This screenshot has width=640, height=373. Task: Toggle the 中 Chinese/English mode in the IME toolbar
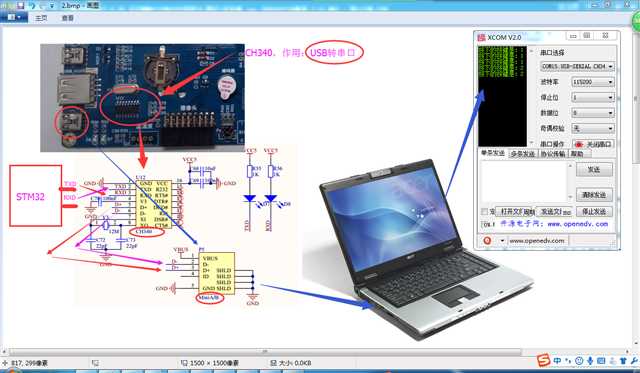(x=558, y=361)
